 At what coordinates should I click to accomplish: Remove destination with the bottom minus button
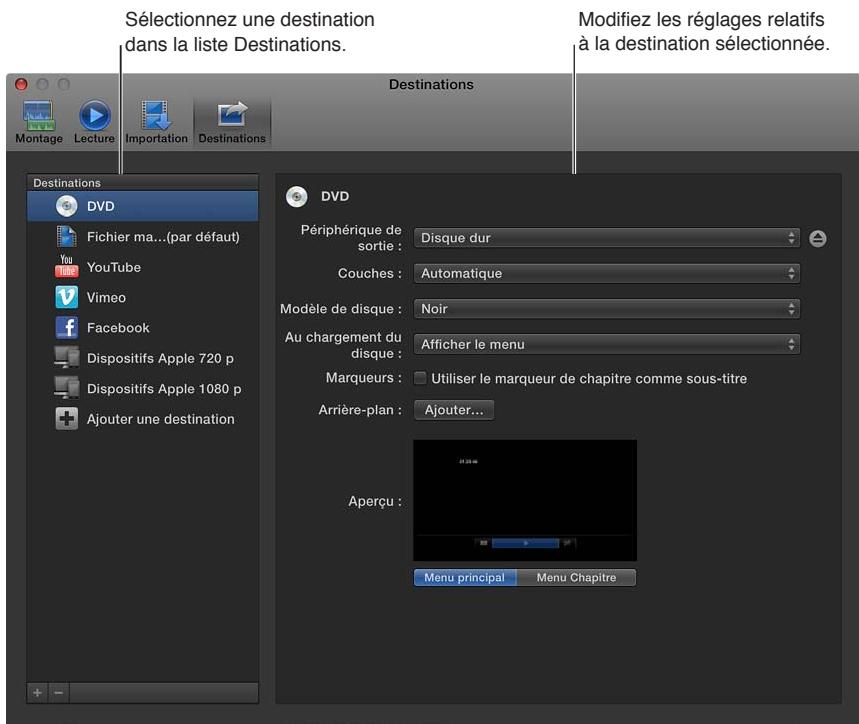59,693
